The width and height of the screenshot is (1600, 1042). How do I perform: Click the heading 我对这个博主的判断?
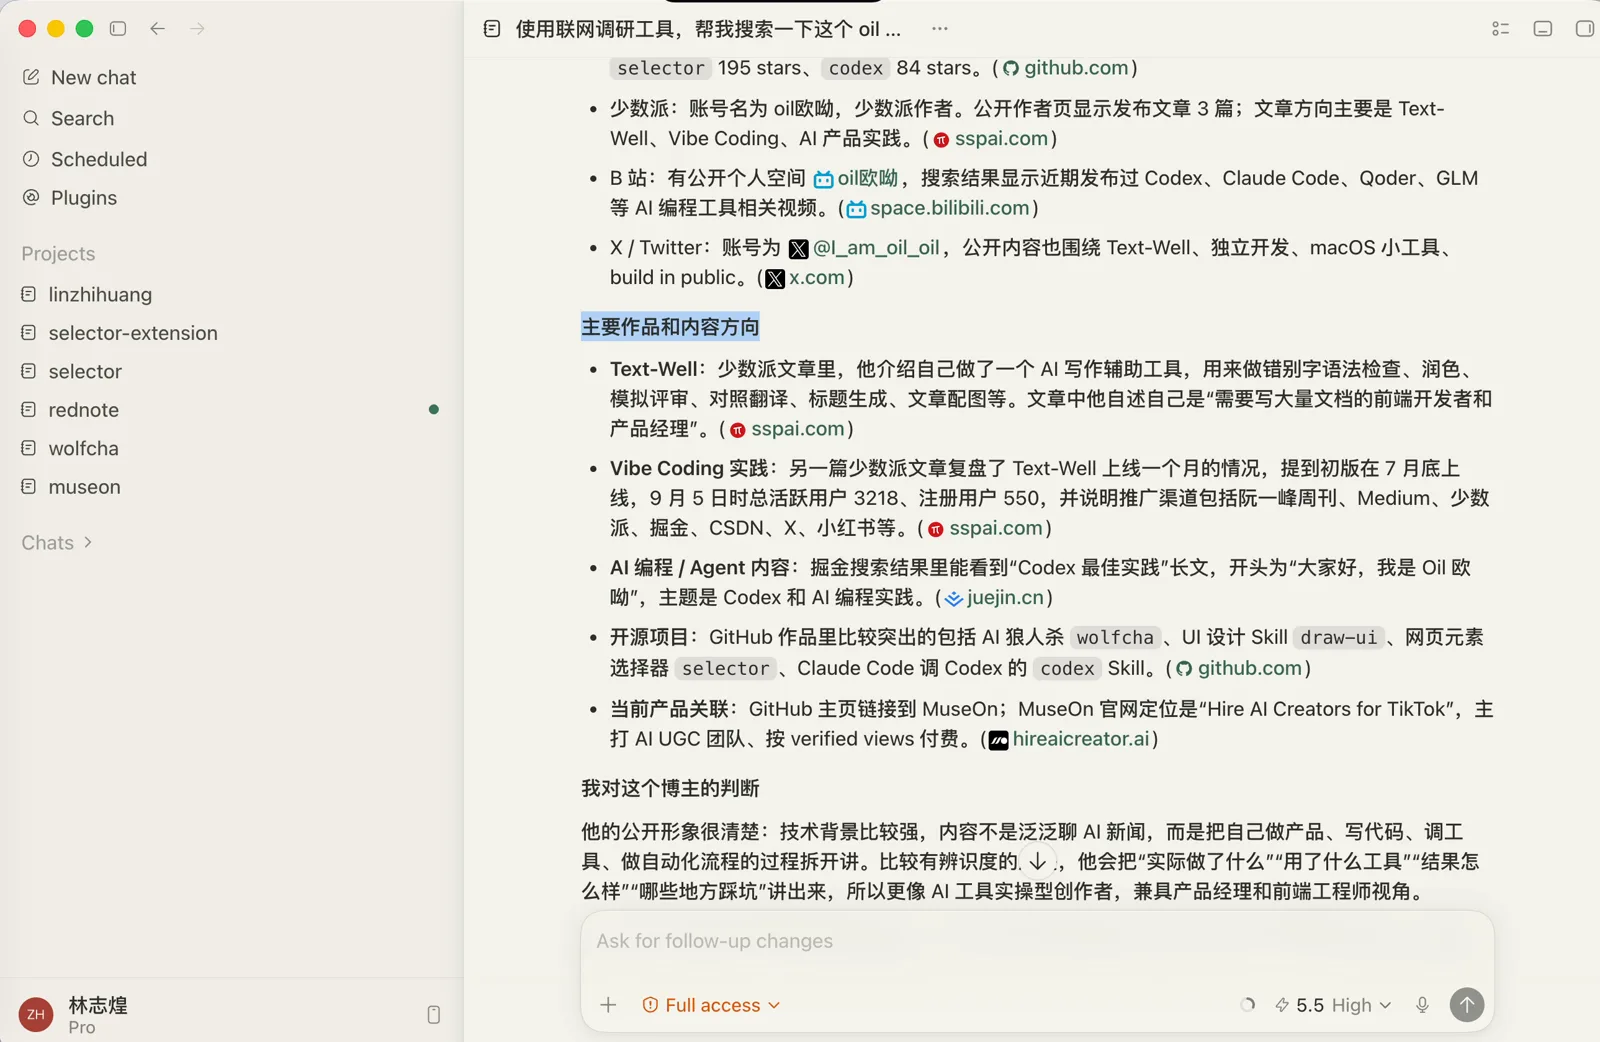click(670, 789)
